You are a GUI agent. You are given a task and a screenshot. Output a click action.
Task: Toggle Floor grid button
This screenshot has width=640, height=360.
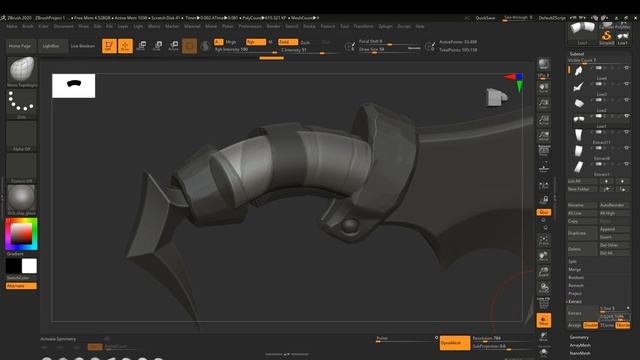pos(544,167)
